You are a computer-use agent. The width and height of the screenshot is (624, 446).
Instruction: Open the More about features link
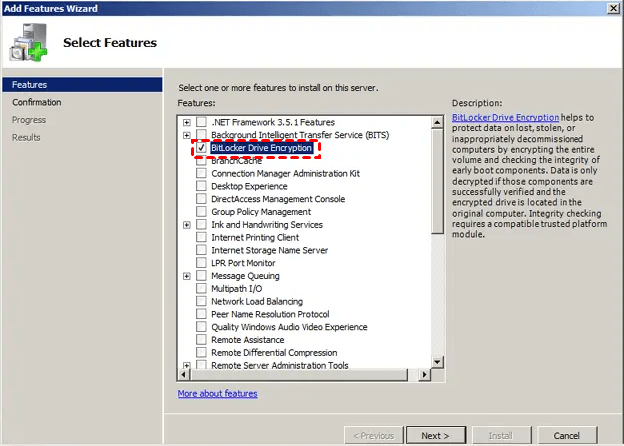217,393
